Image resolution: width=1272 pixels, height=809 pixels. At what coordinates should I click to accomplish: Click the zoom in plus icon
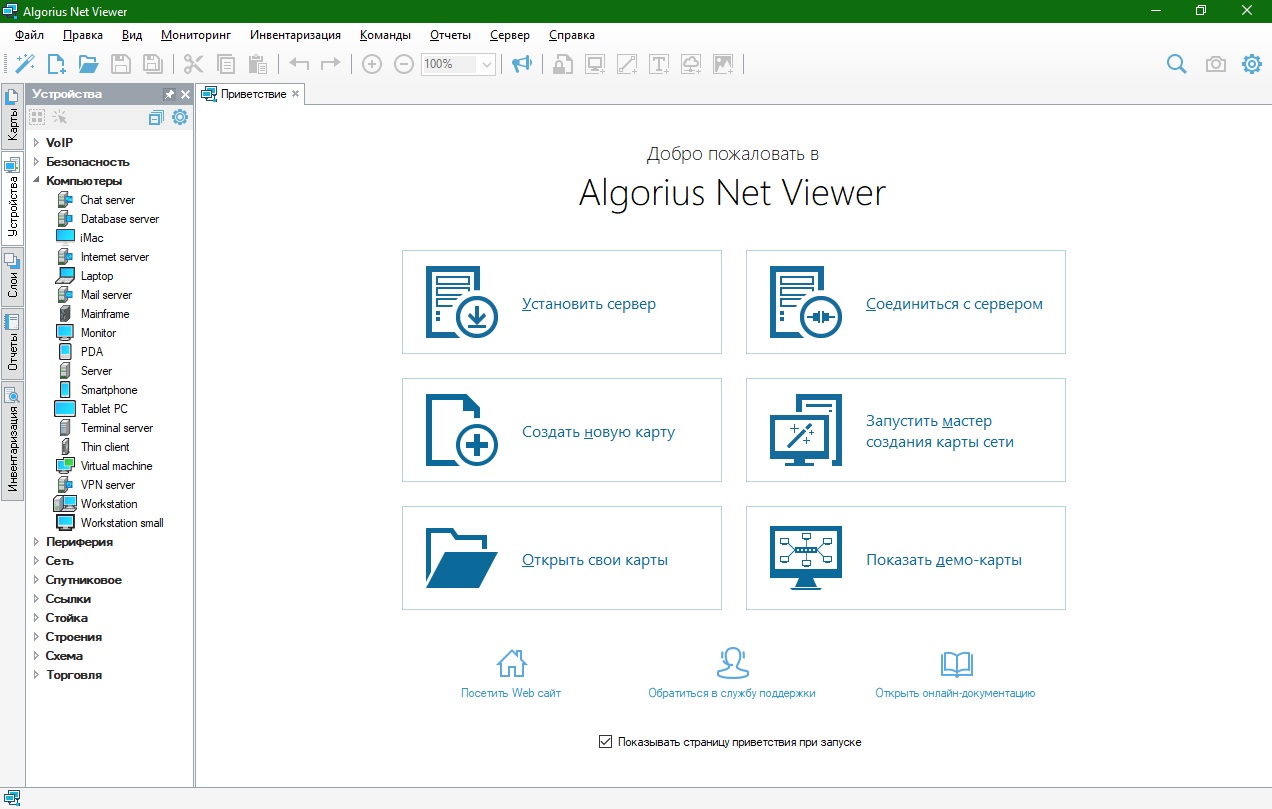pyautogui.click(x=372, y=64)
